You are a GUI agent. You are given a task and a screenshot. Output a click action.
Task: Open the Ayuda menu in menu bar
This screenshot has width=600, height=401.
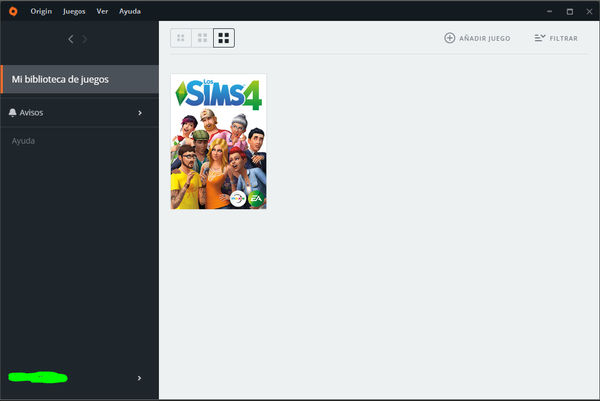pos(130,11)
